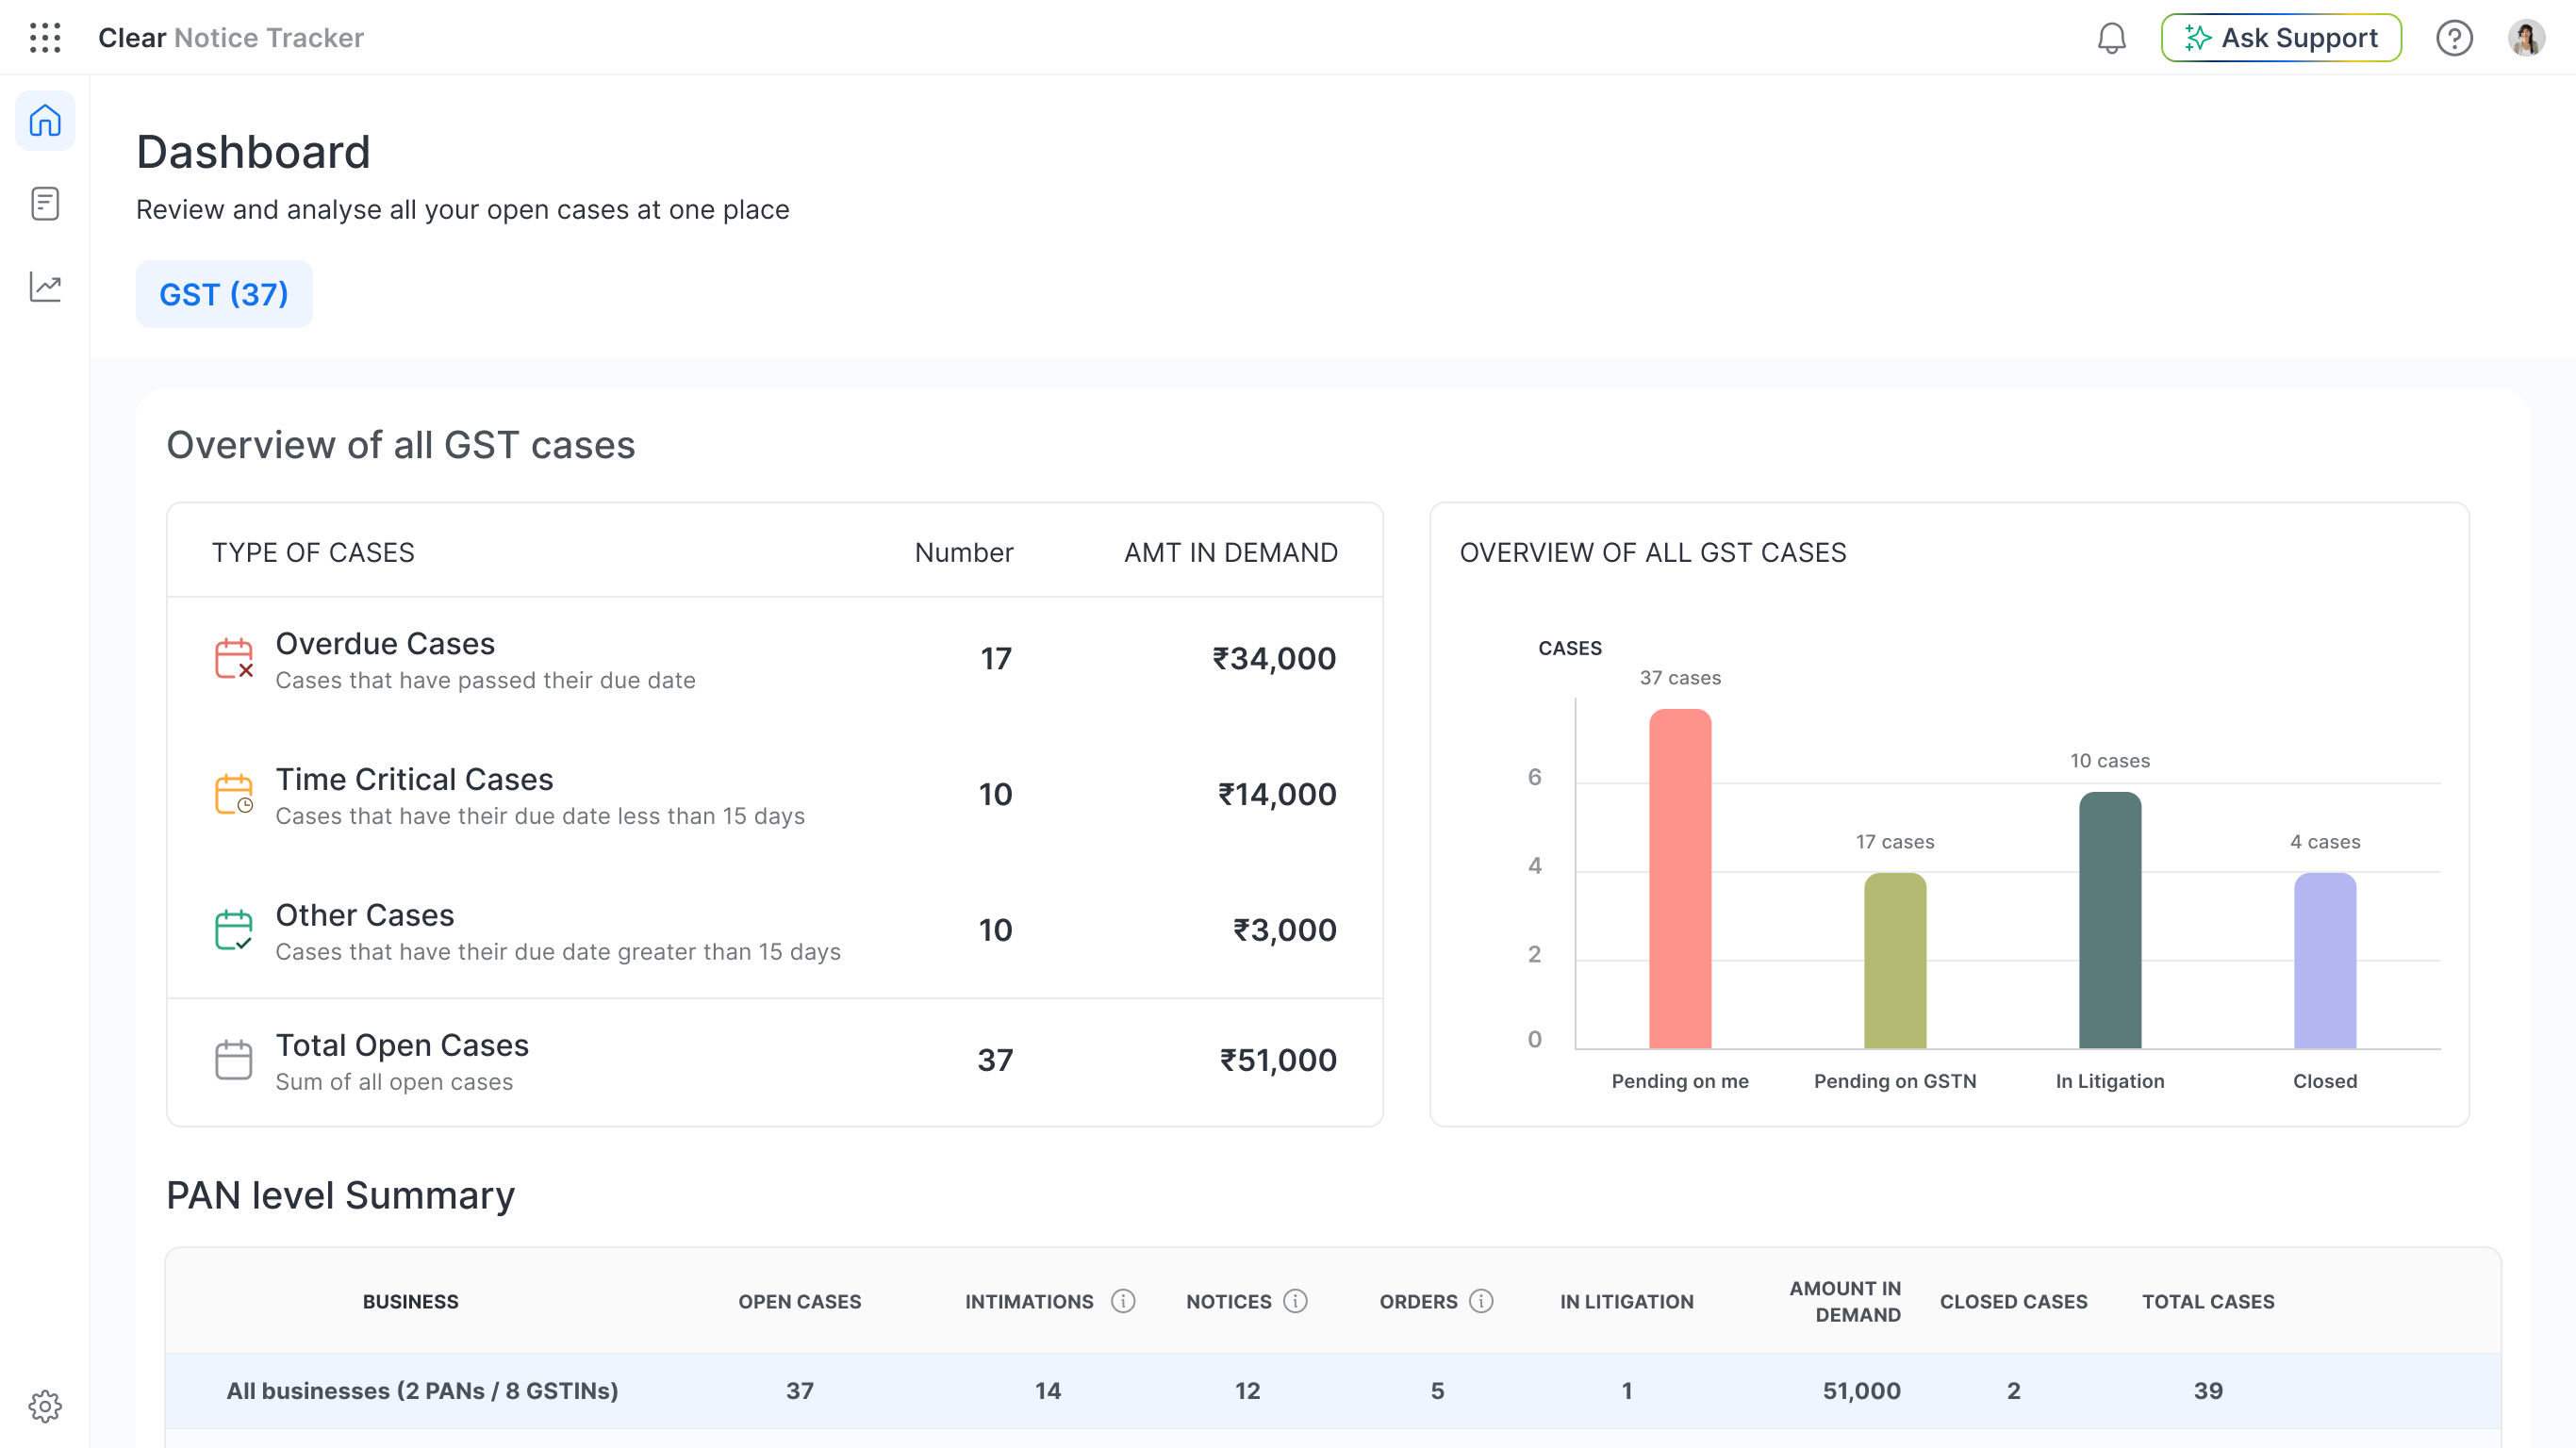2576x1448 pixels.
Task: Open the help question mark icon
Action: (x=2454, y=38)
